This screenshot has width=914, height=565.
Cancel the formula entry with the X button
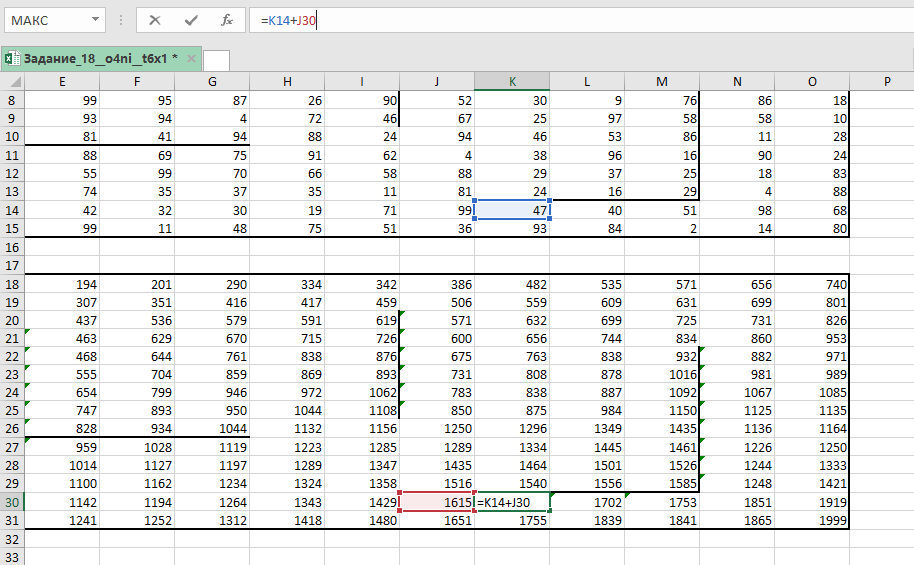pyautogui.click(x=155, y=20)
